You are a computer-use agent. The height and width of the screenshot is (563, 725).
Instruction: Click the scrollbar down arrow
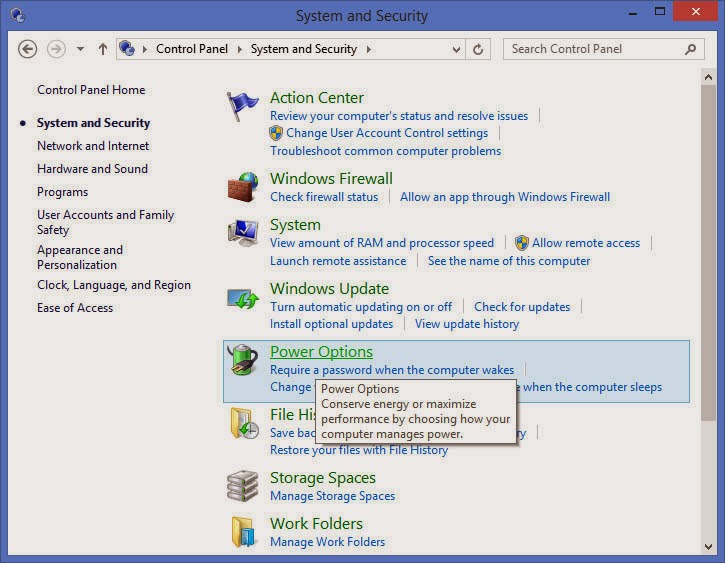point(708,546)
